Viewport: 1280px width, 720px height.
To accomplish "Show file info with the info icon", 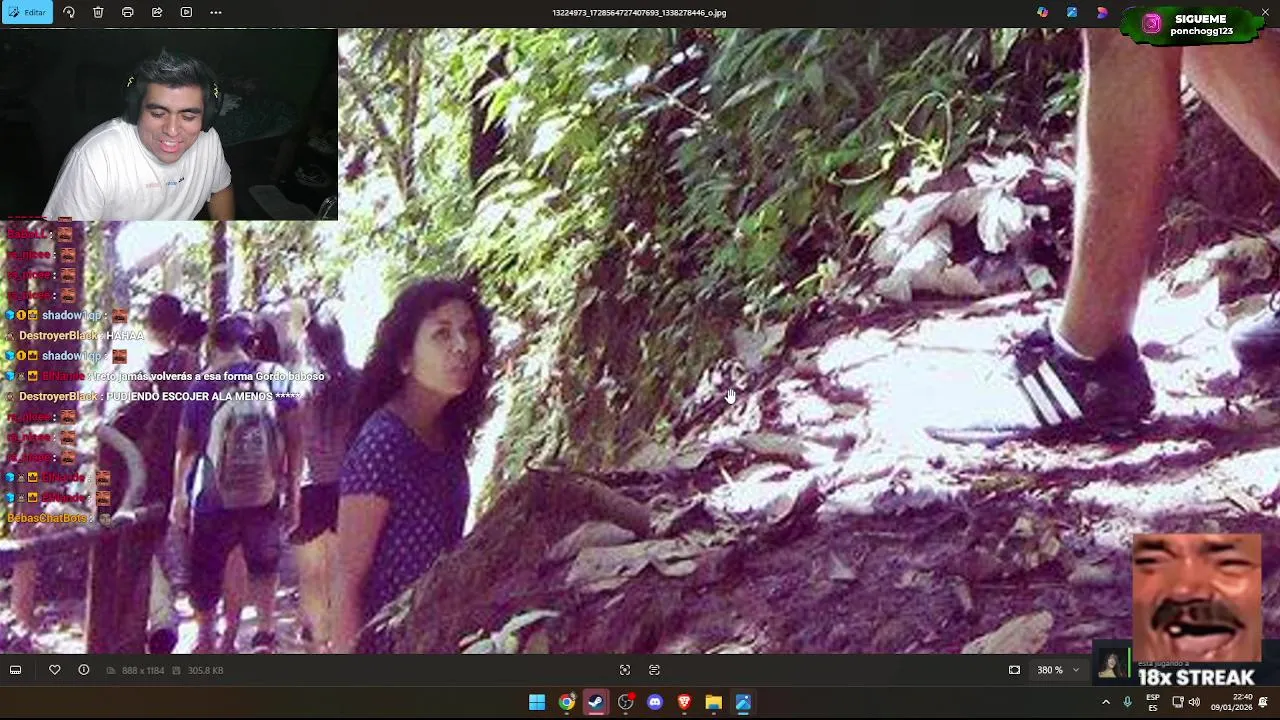I will click(x=84, y=670).
